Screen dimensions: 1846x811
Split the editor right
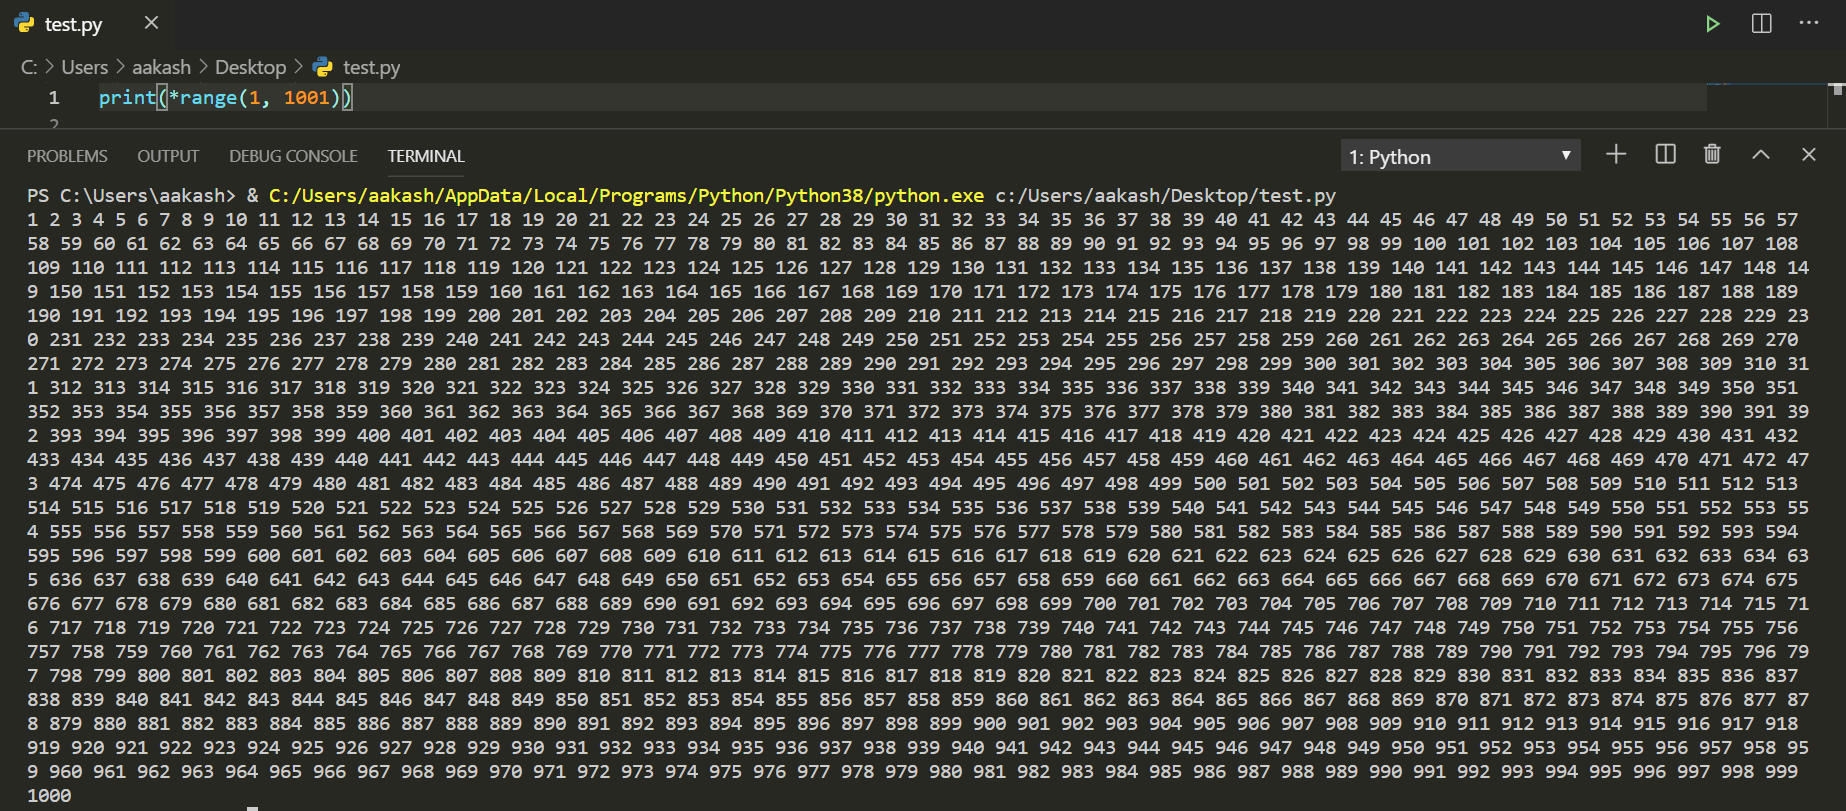[x=1761, y=24]
